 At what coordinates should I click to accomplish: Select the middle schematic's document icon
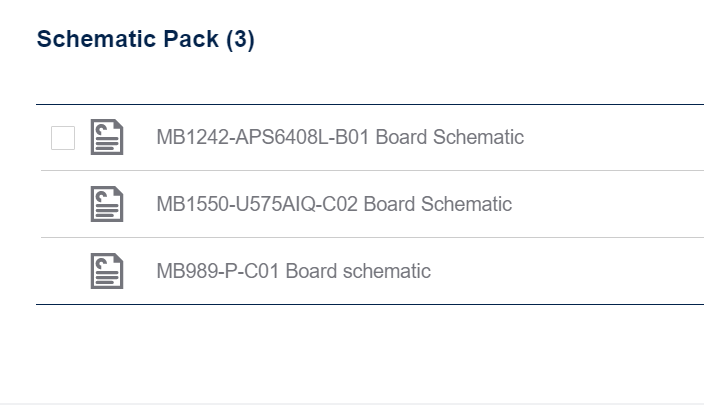(x=107, y=204)
